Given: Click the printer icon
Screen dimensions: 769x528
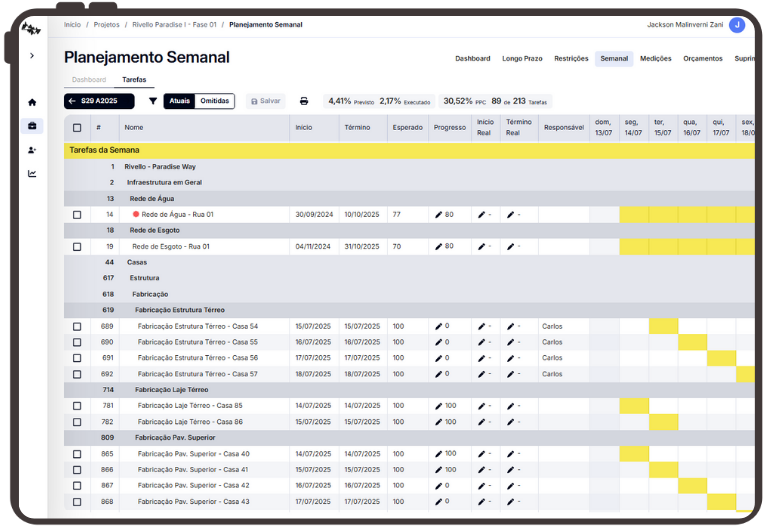Looking at the screenshot, I should pyautogui.click(x=304, y=101).
